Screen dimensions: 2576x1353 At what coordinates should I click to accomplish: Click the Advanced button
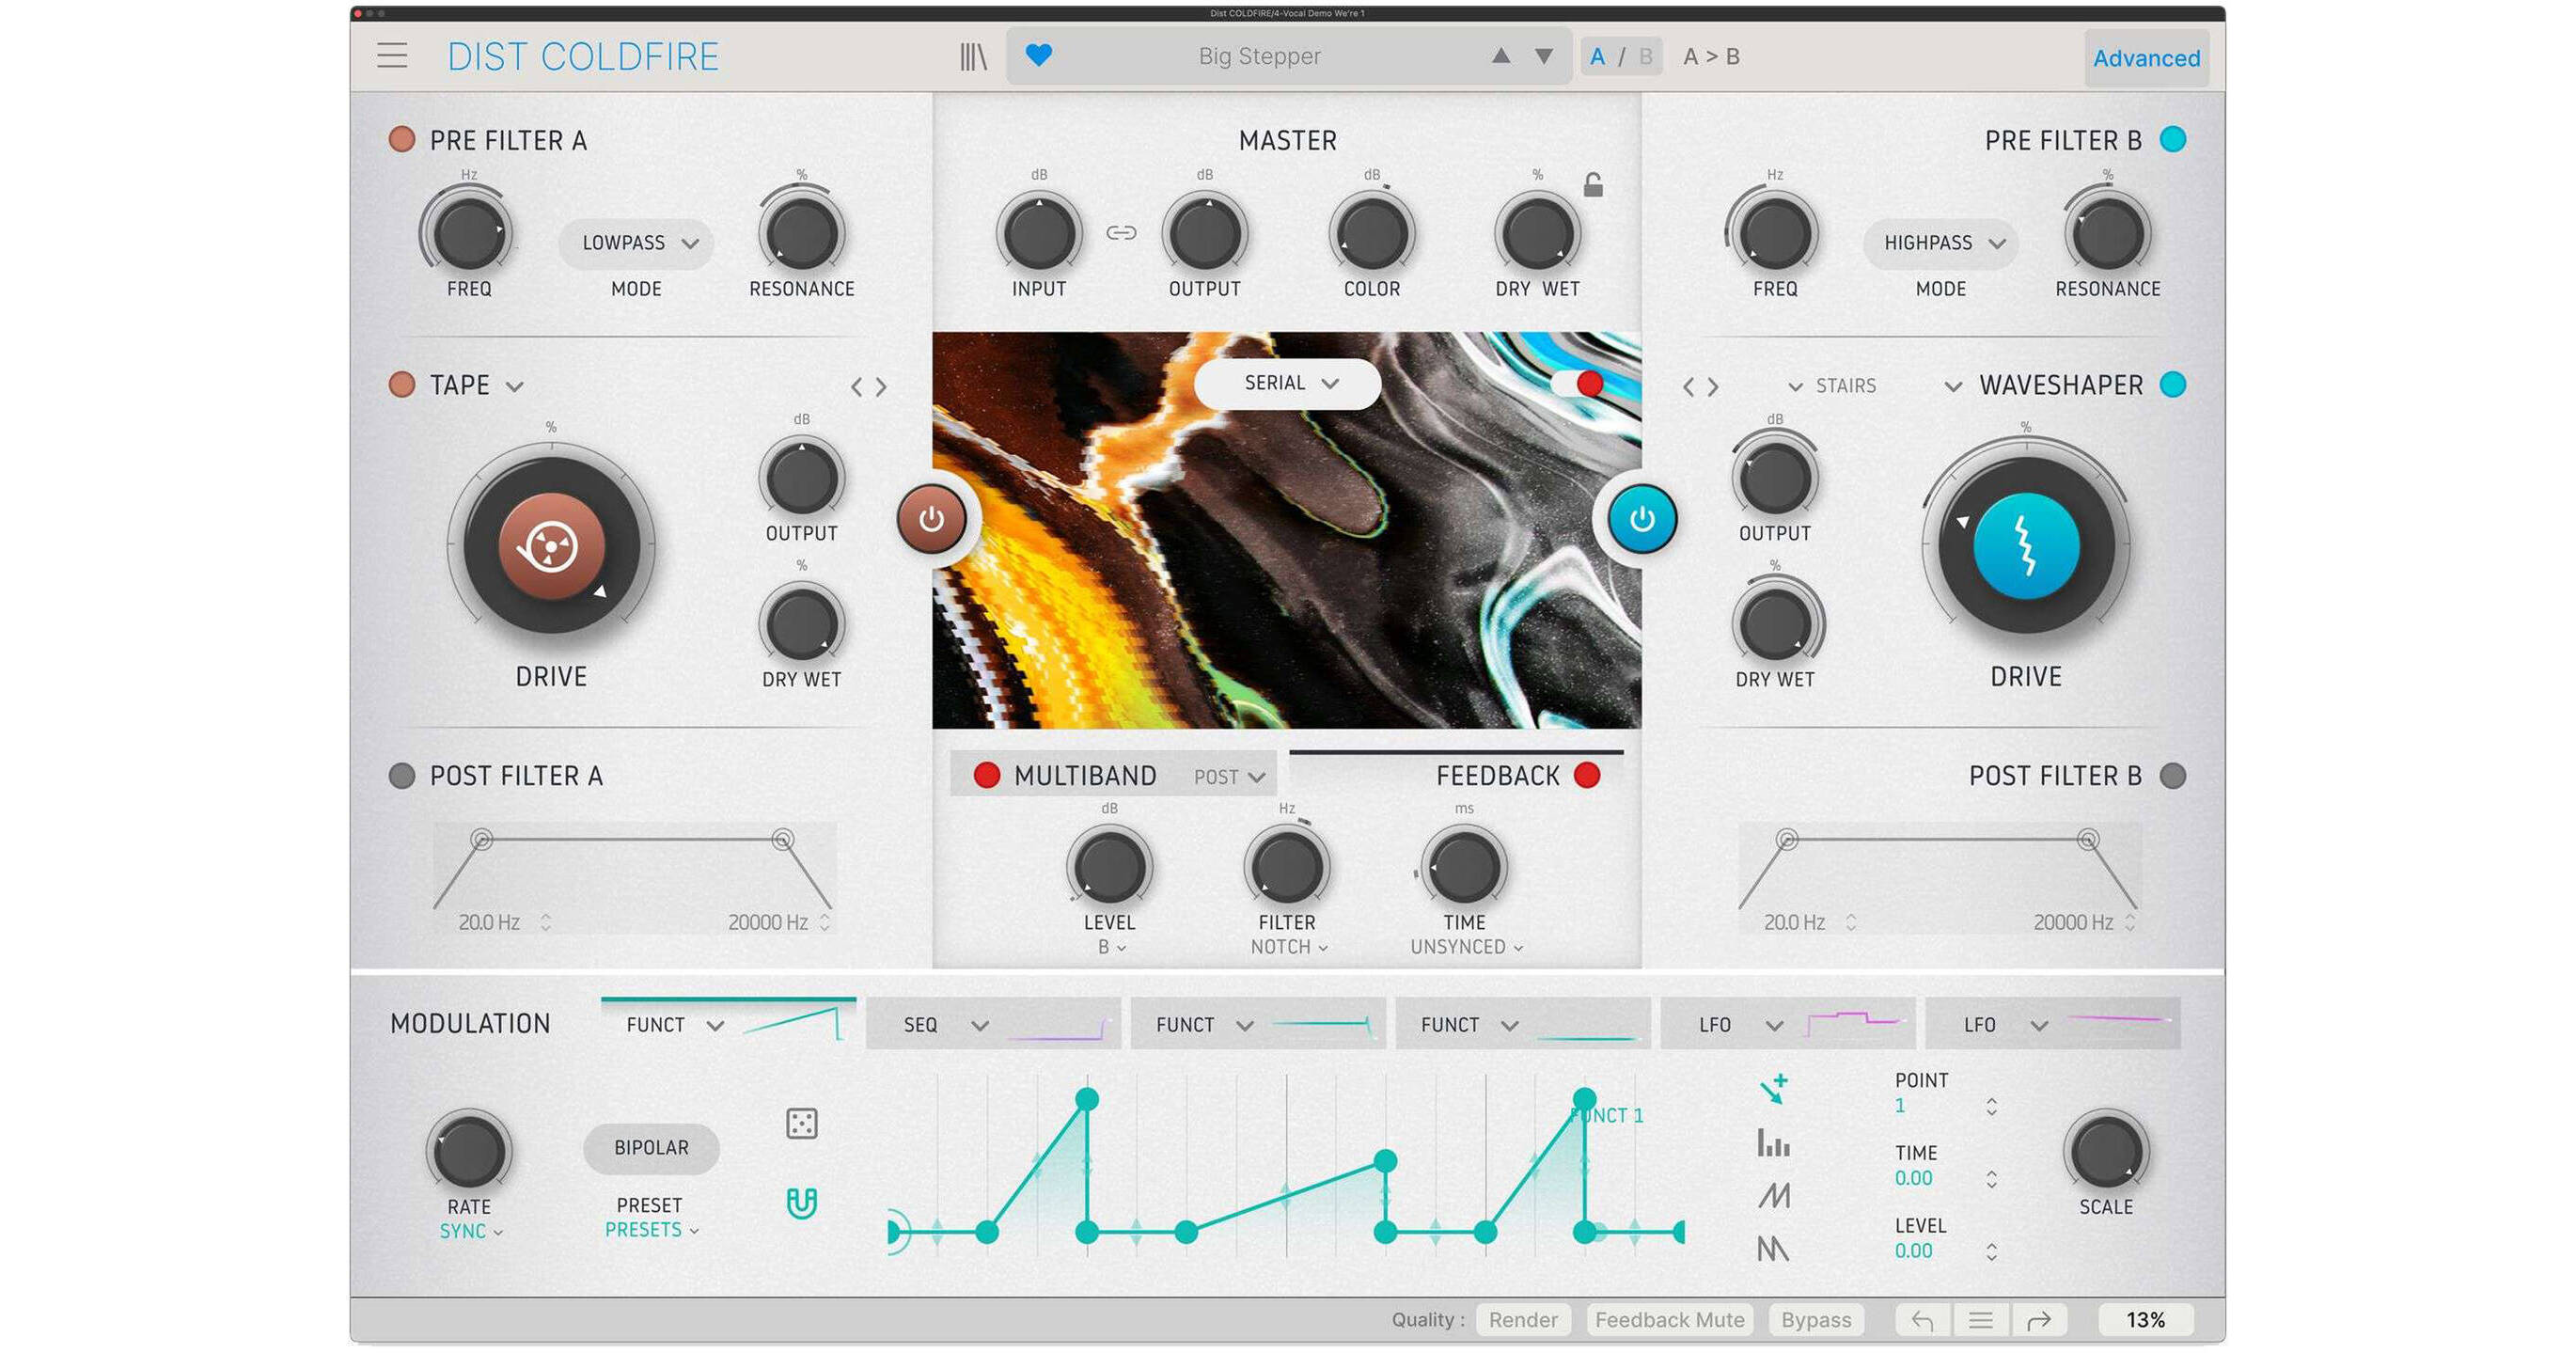pyautogui.click(x=2146, y=57)
